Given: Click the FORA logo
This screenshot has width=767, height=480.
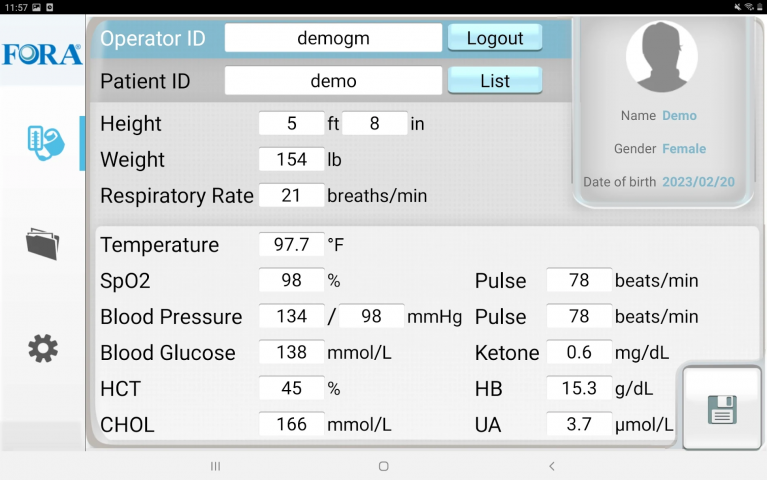Looking at the screenshot, I should [42, 54].
